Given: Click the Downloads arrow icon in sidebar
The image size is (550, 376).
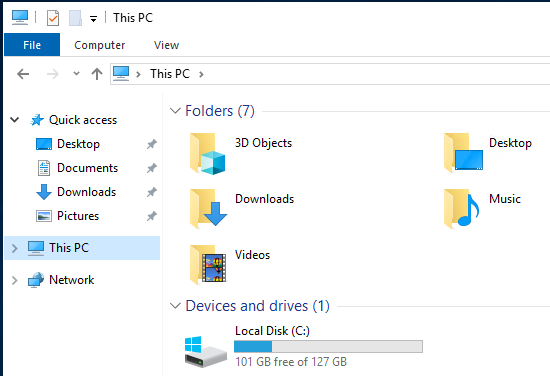Looking at the screenshot, I should (44, 192).
